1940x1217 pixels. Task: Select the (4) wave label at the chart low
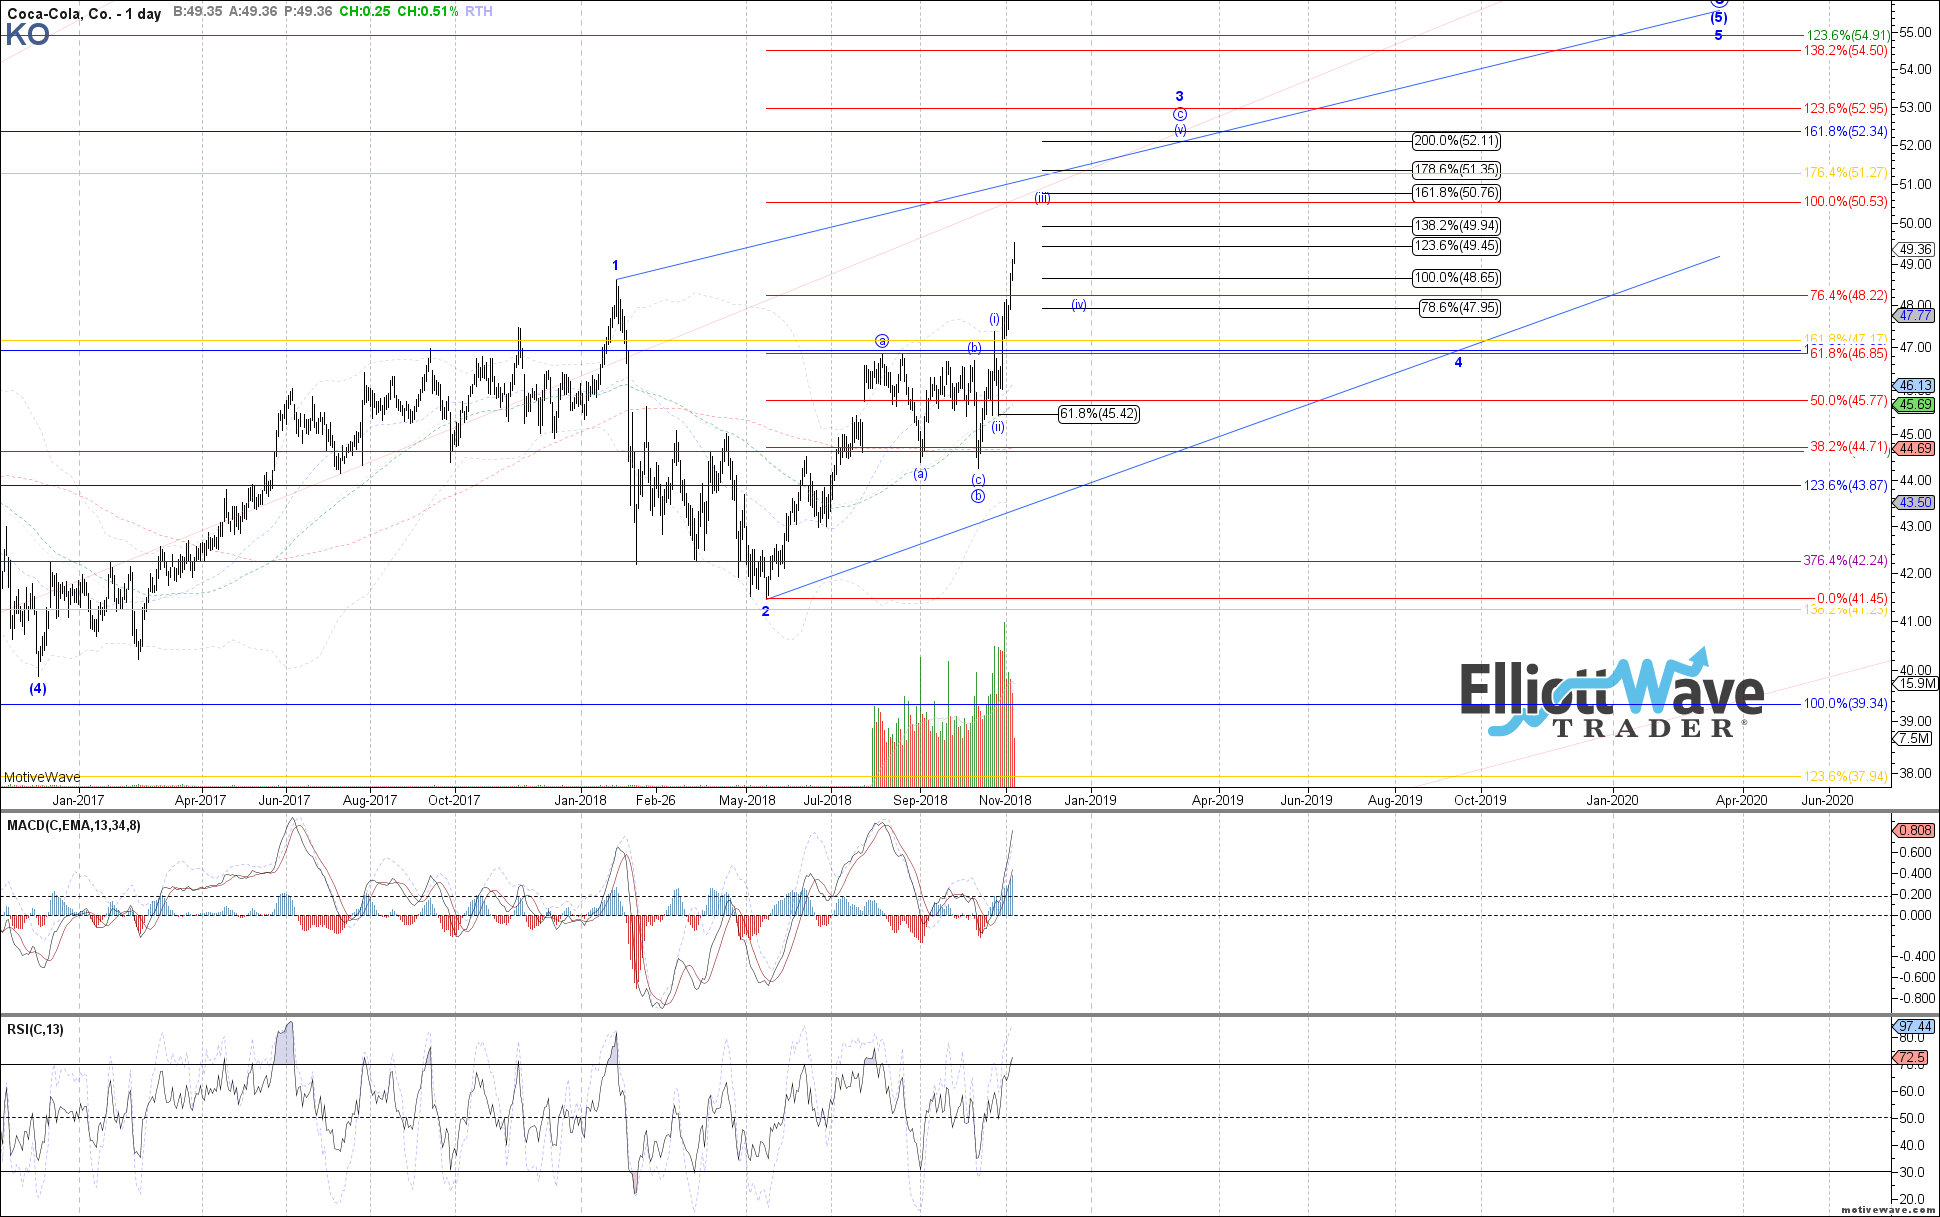pyautogui.click(x=37, y=689)
